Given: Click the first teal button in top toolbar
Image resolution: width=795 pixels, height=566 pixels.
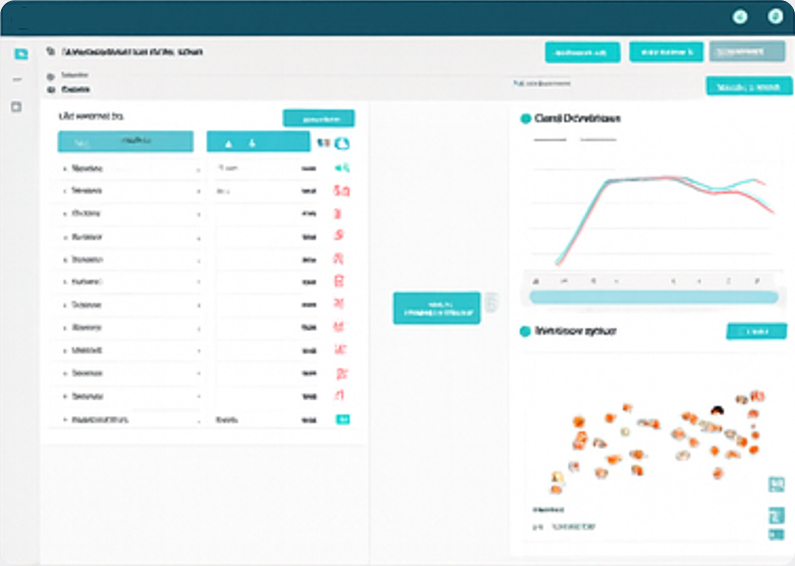Looking at the screenshot, I should click(x=582, y=52).
